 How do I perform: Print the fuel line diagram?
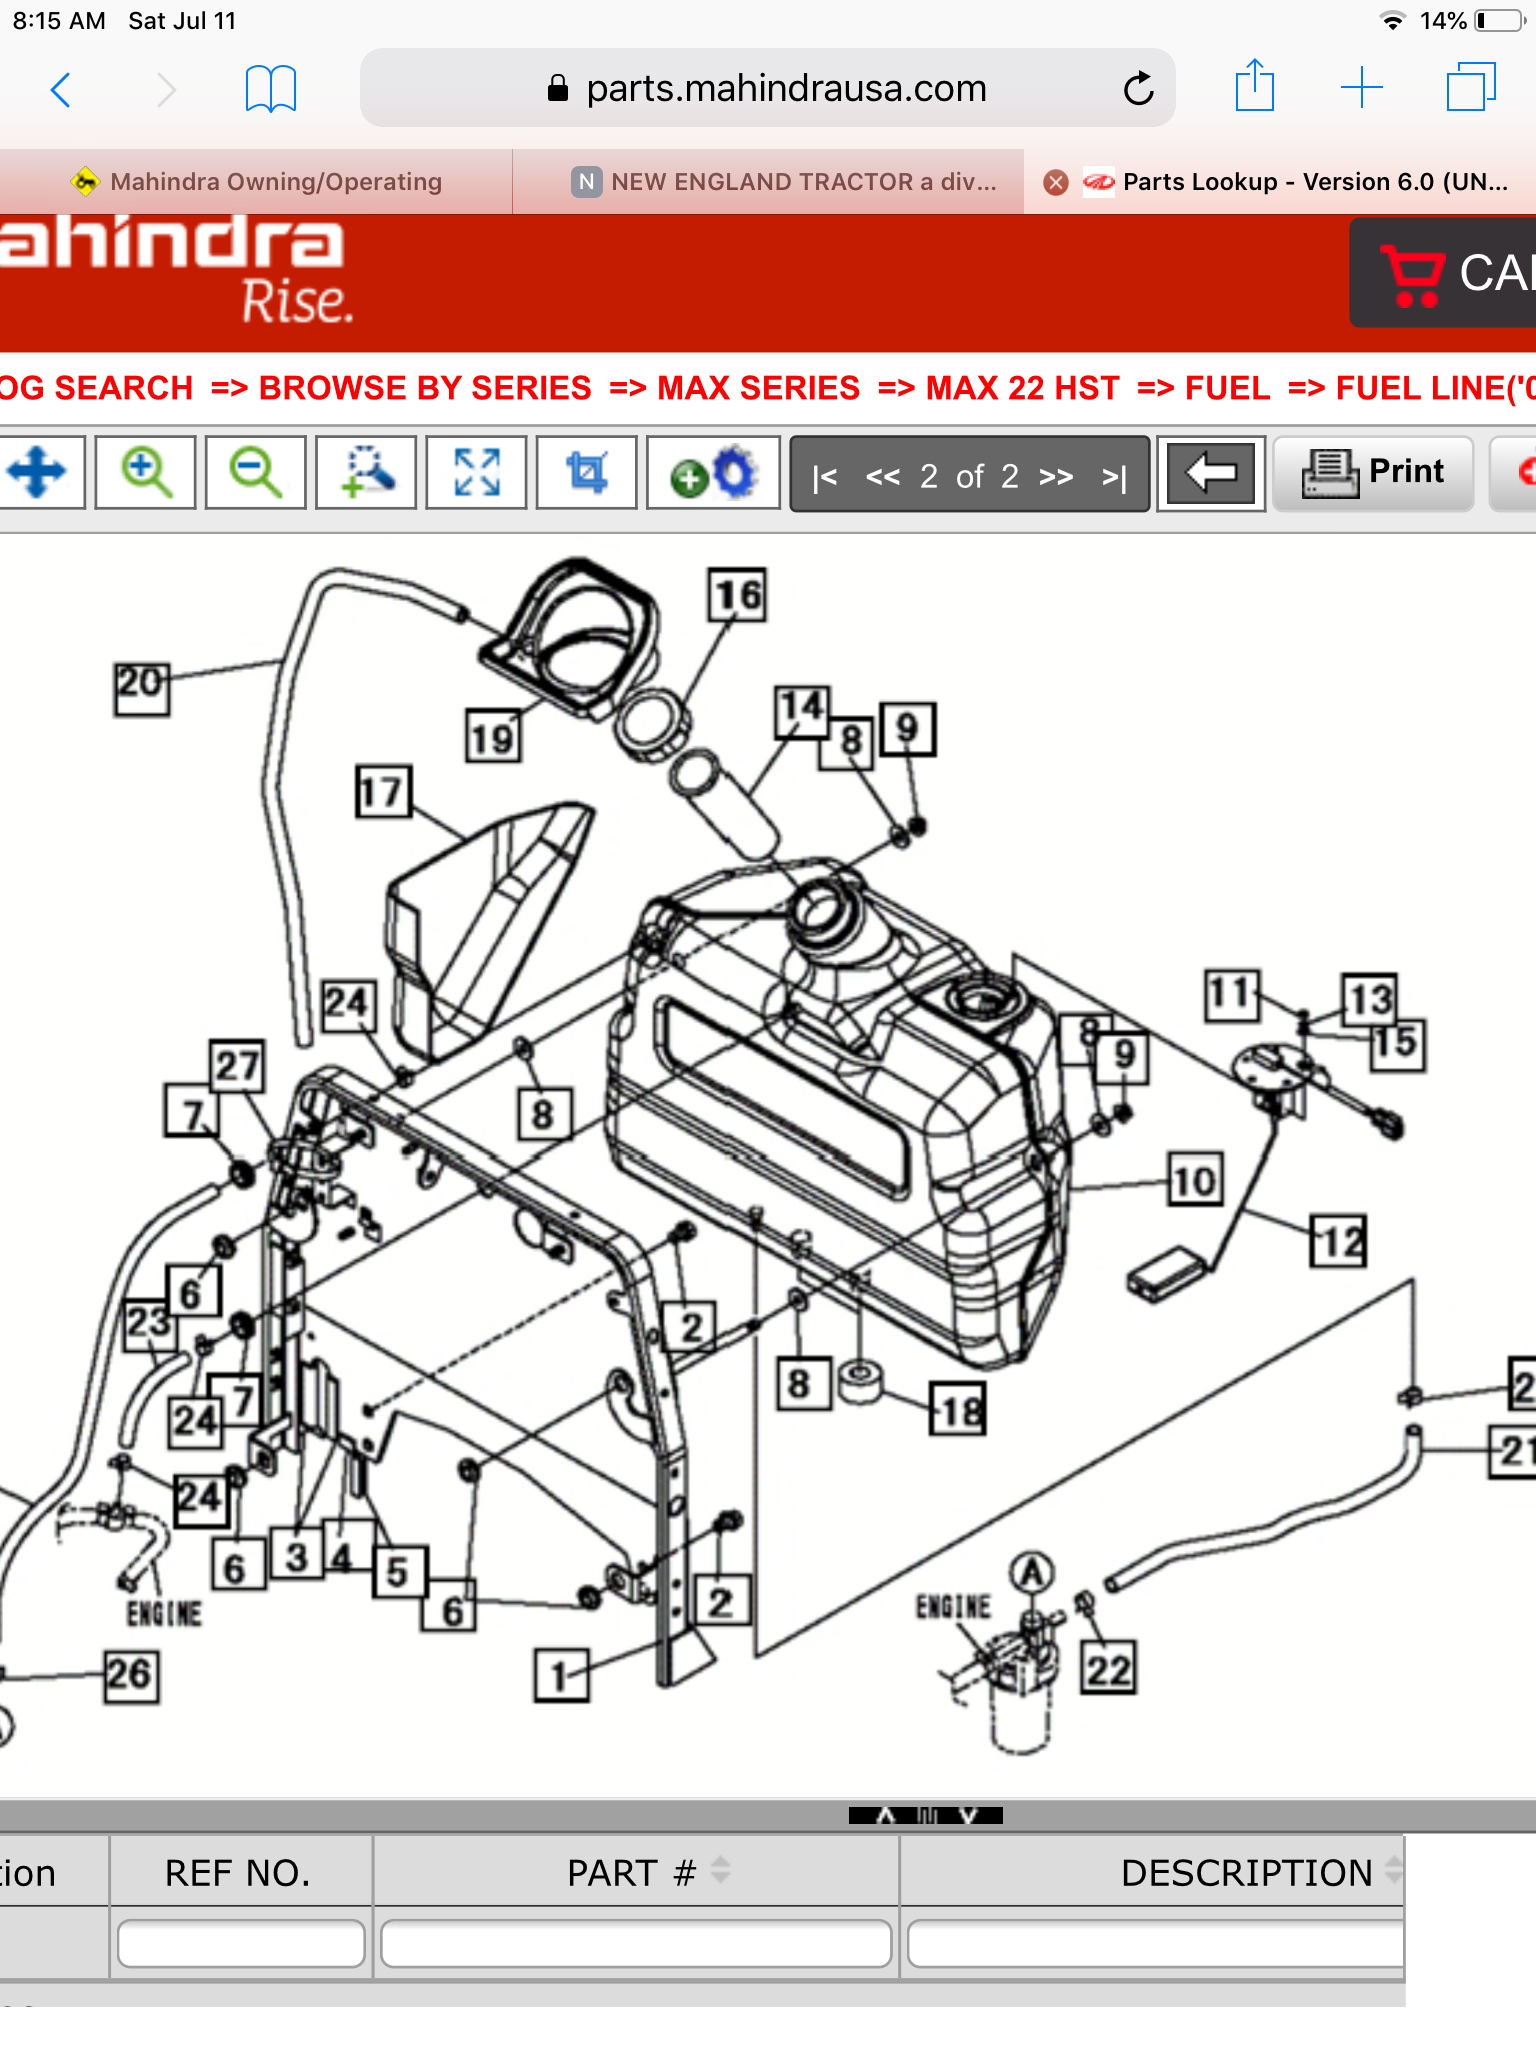(1374, 473)
